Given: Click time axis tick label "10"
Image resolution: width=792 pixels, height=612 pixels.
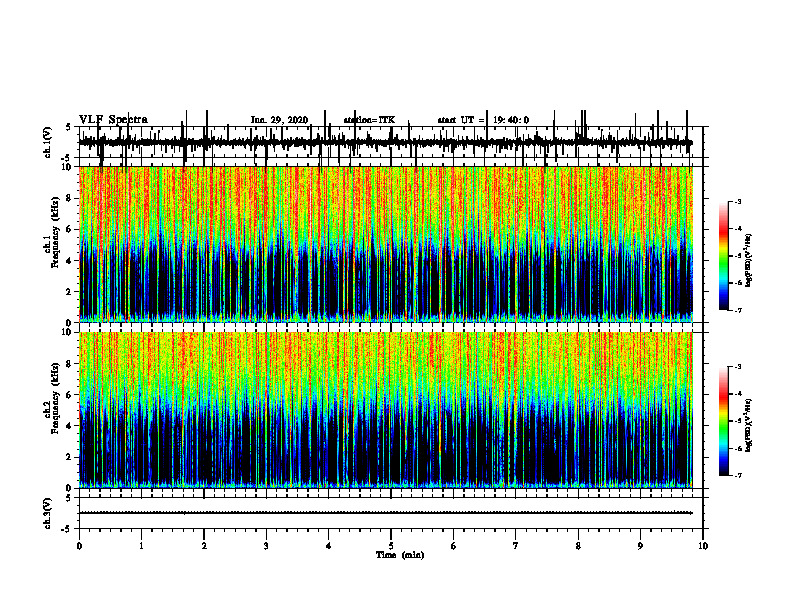Looking at the screenshot, I should tap(703, 546).
